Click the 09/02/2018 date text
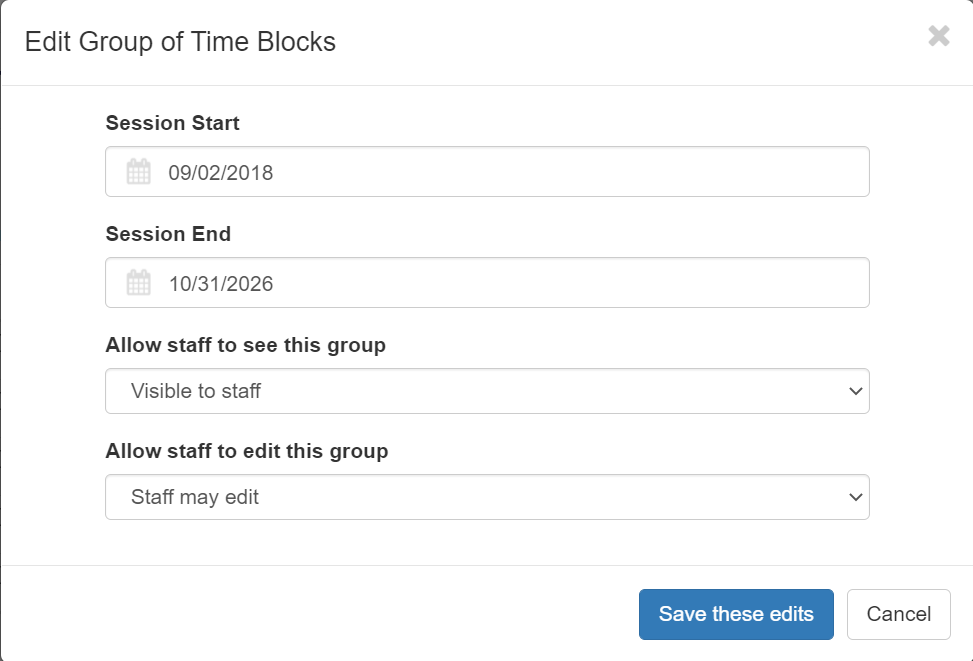This screenshot has height=661, width=973. click(221, 173)
